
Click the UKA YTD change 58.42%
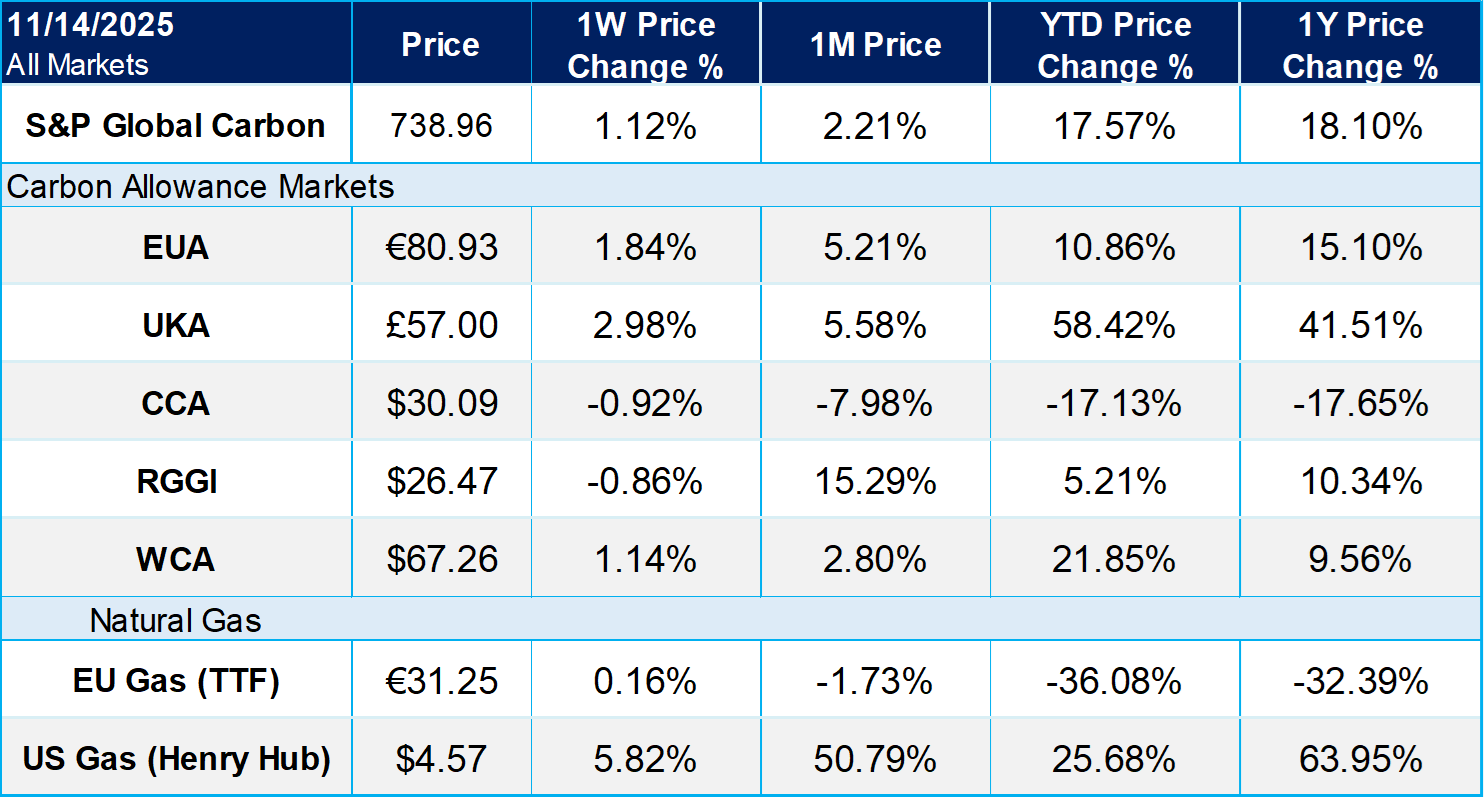coord(1115,324)
